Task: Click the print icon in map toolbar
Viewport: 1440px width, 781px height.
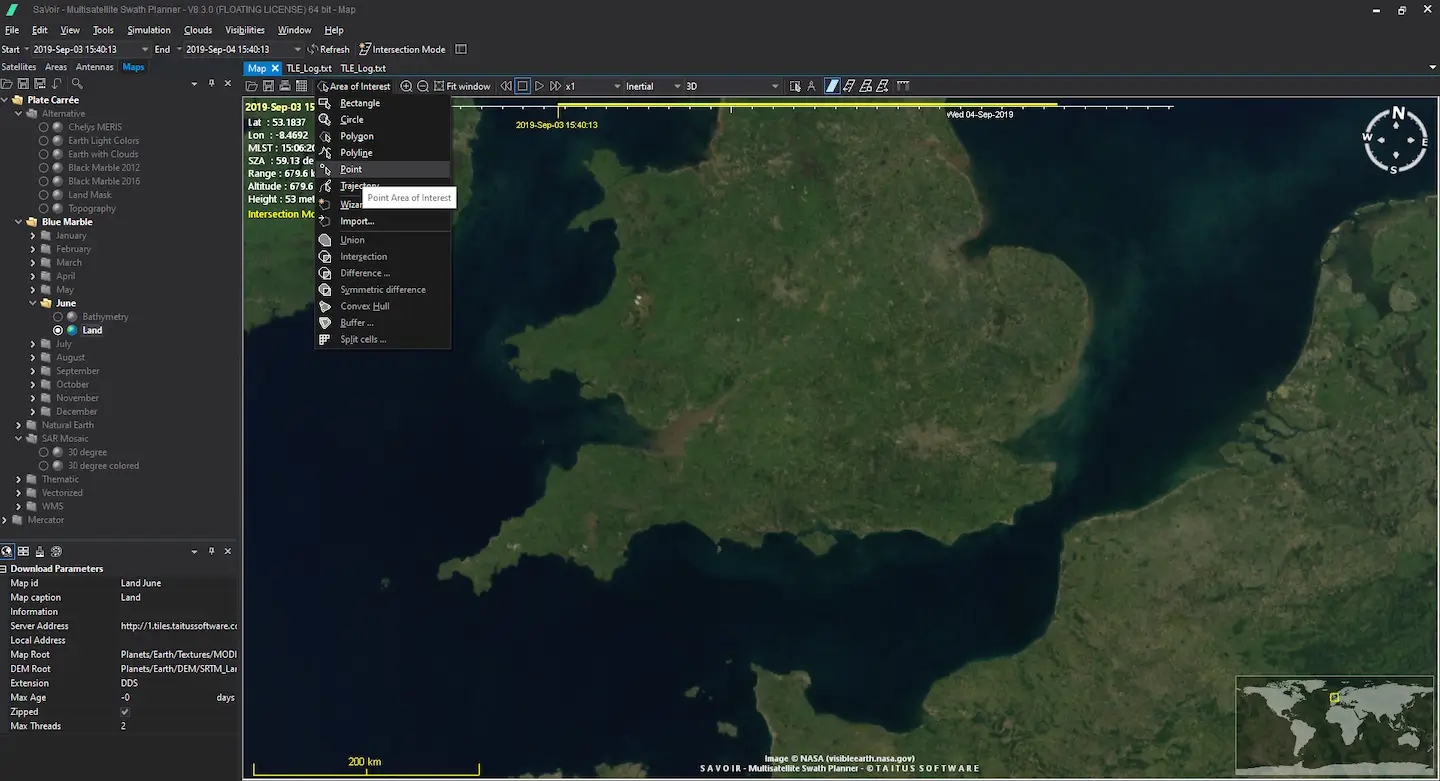Action: (285, 87)
